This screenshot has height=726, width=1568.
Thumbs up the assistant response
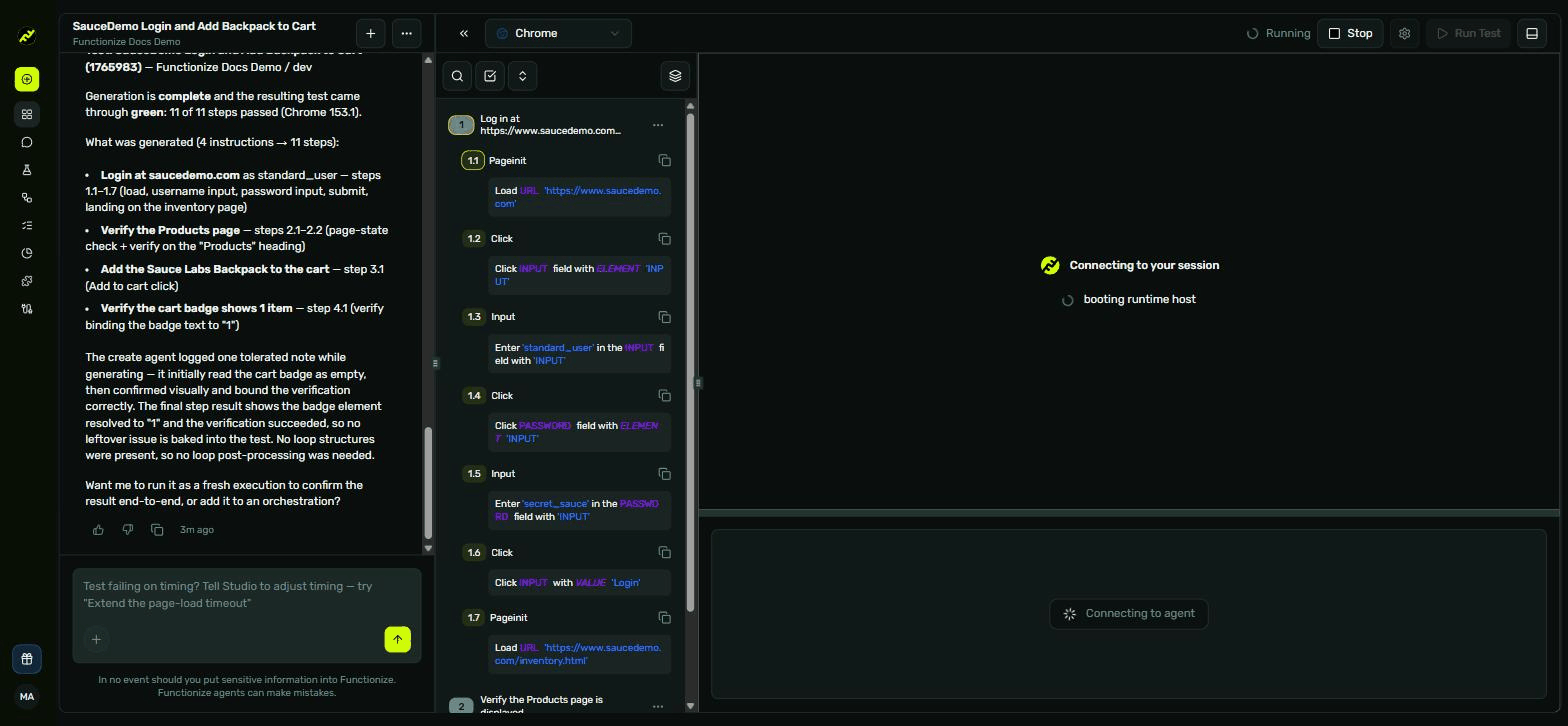(98, 530)
